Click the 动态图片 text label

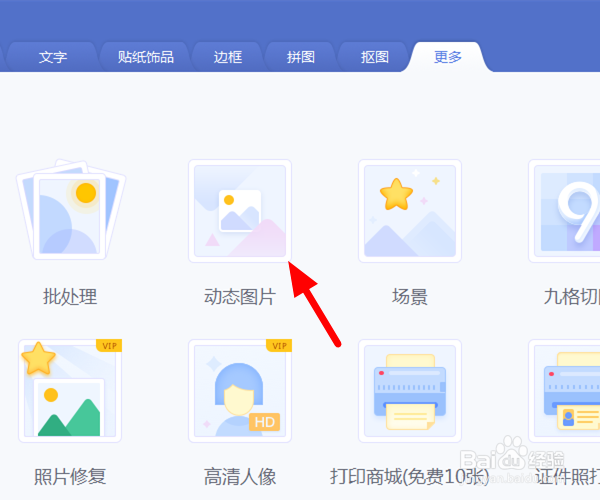(240, 296)
